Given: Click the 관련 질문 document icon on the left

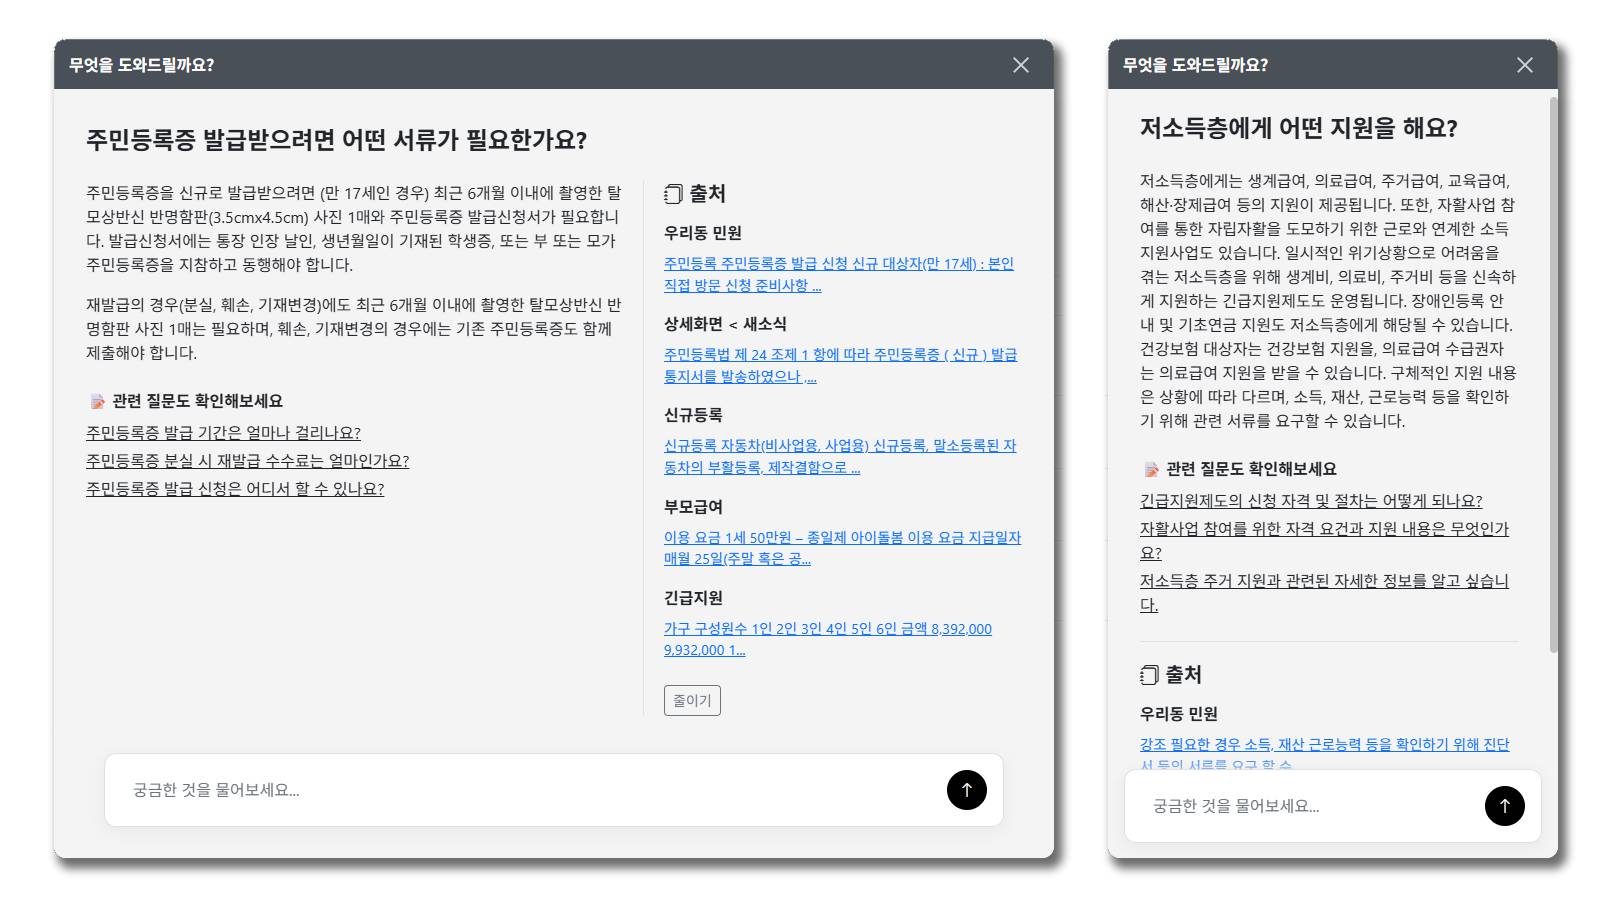Looking at the screenshot, I should (x=96, y=401).
